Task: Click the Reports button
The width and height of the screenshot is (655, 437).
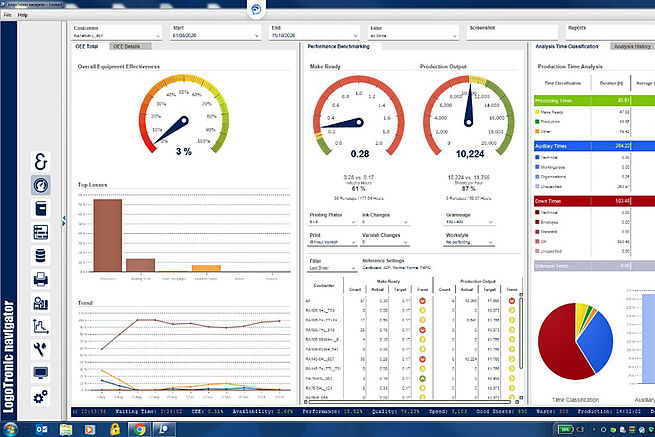Action: [610, 32]
